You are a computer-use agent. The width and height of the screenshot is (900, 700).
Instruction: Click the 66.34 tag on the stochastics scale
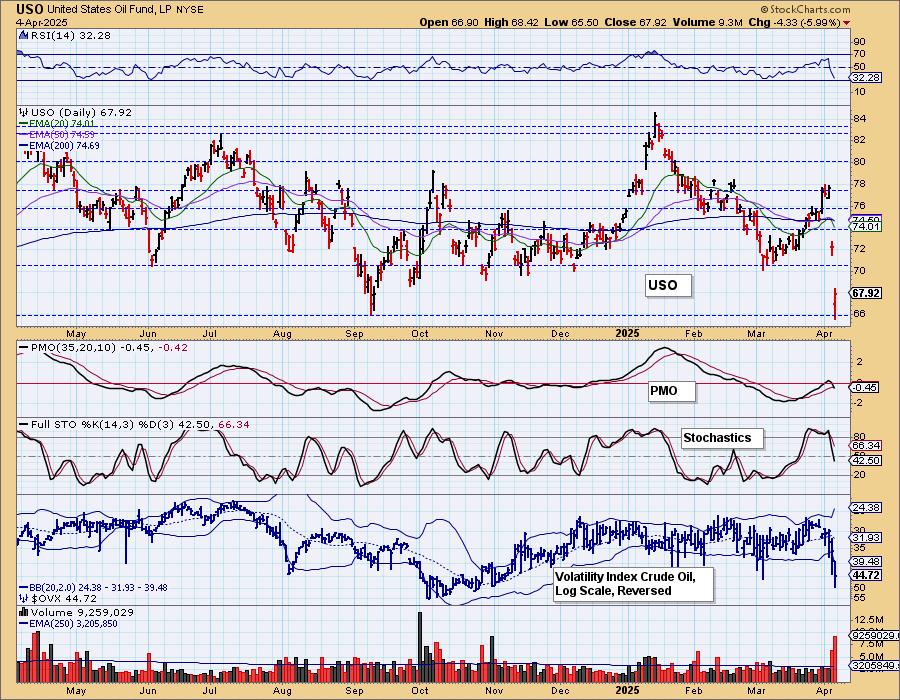coord(866,445)
